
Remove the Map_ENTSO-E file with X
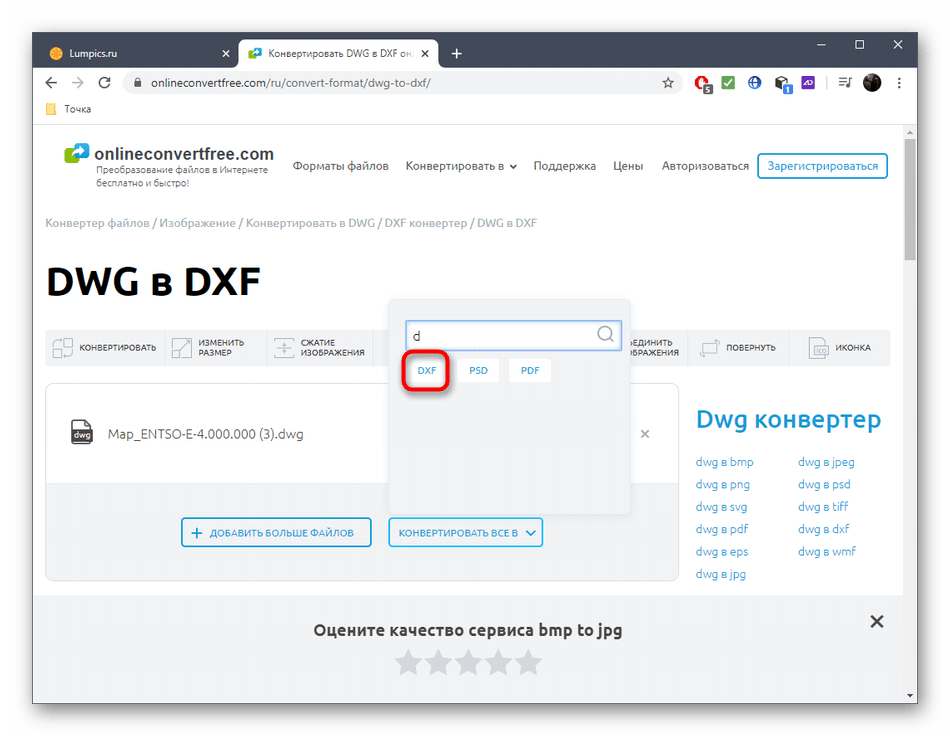pos(645,434)
